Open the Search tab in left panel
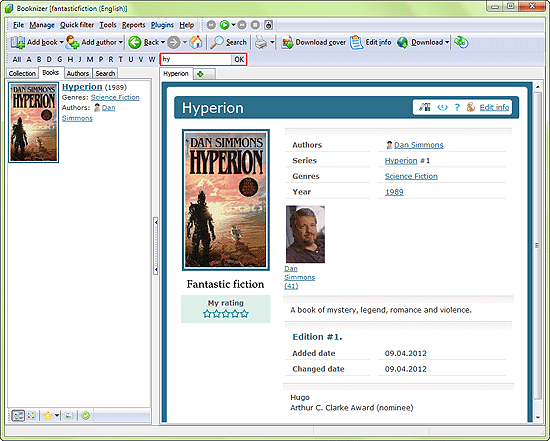Viewport: 550px width, 441px height. coord(105,73)
